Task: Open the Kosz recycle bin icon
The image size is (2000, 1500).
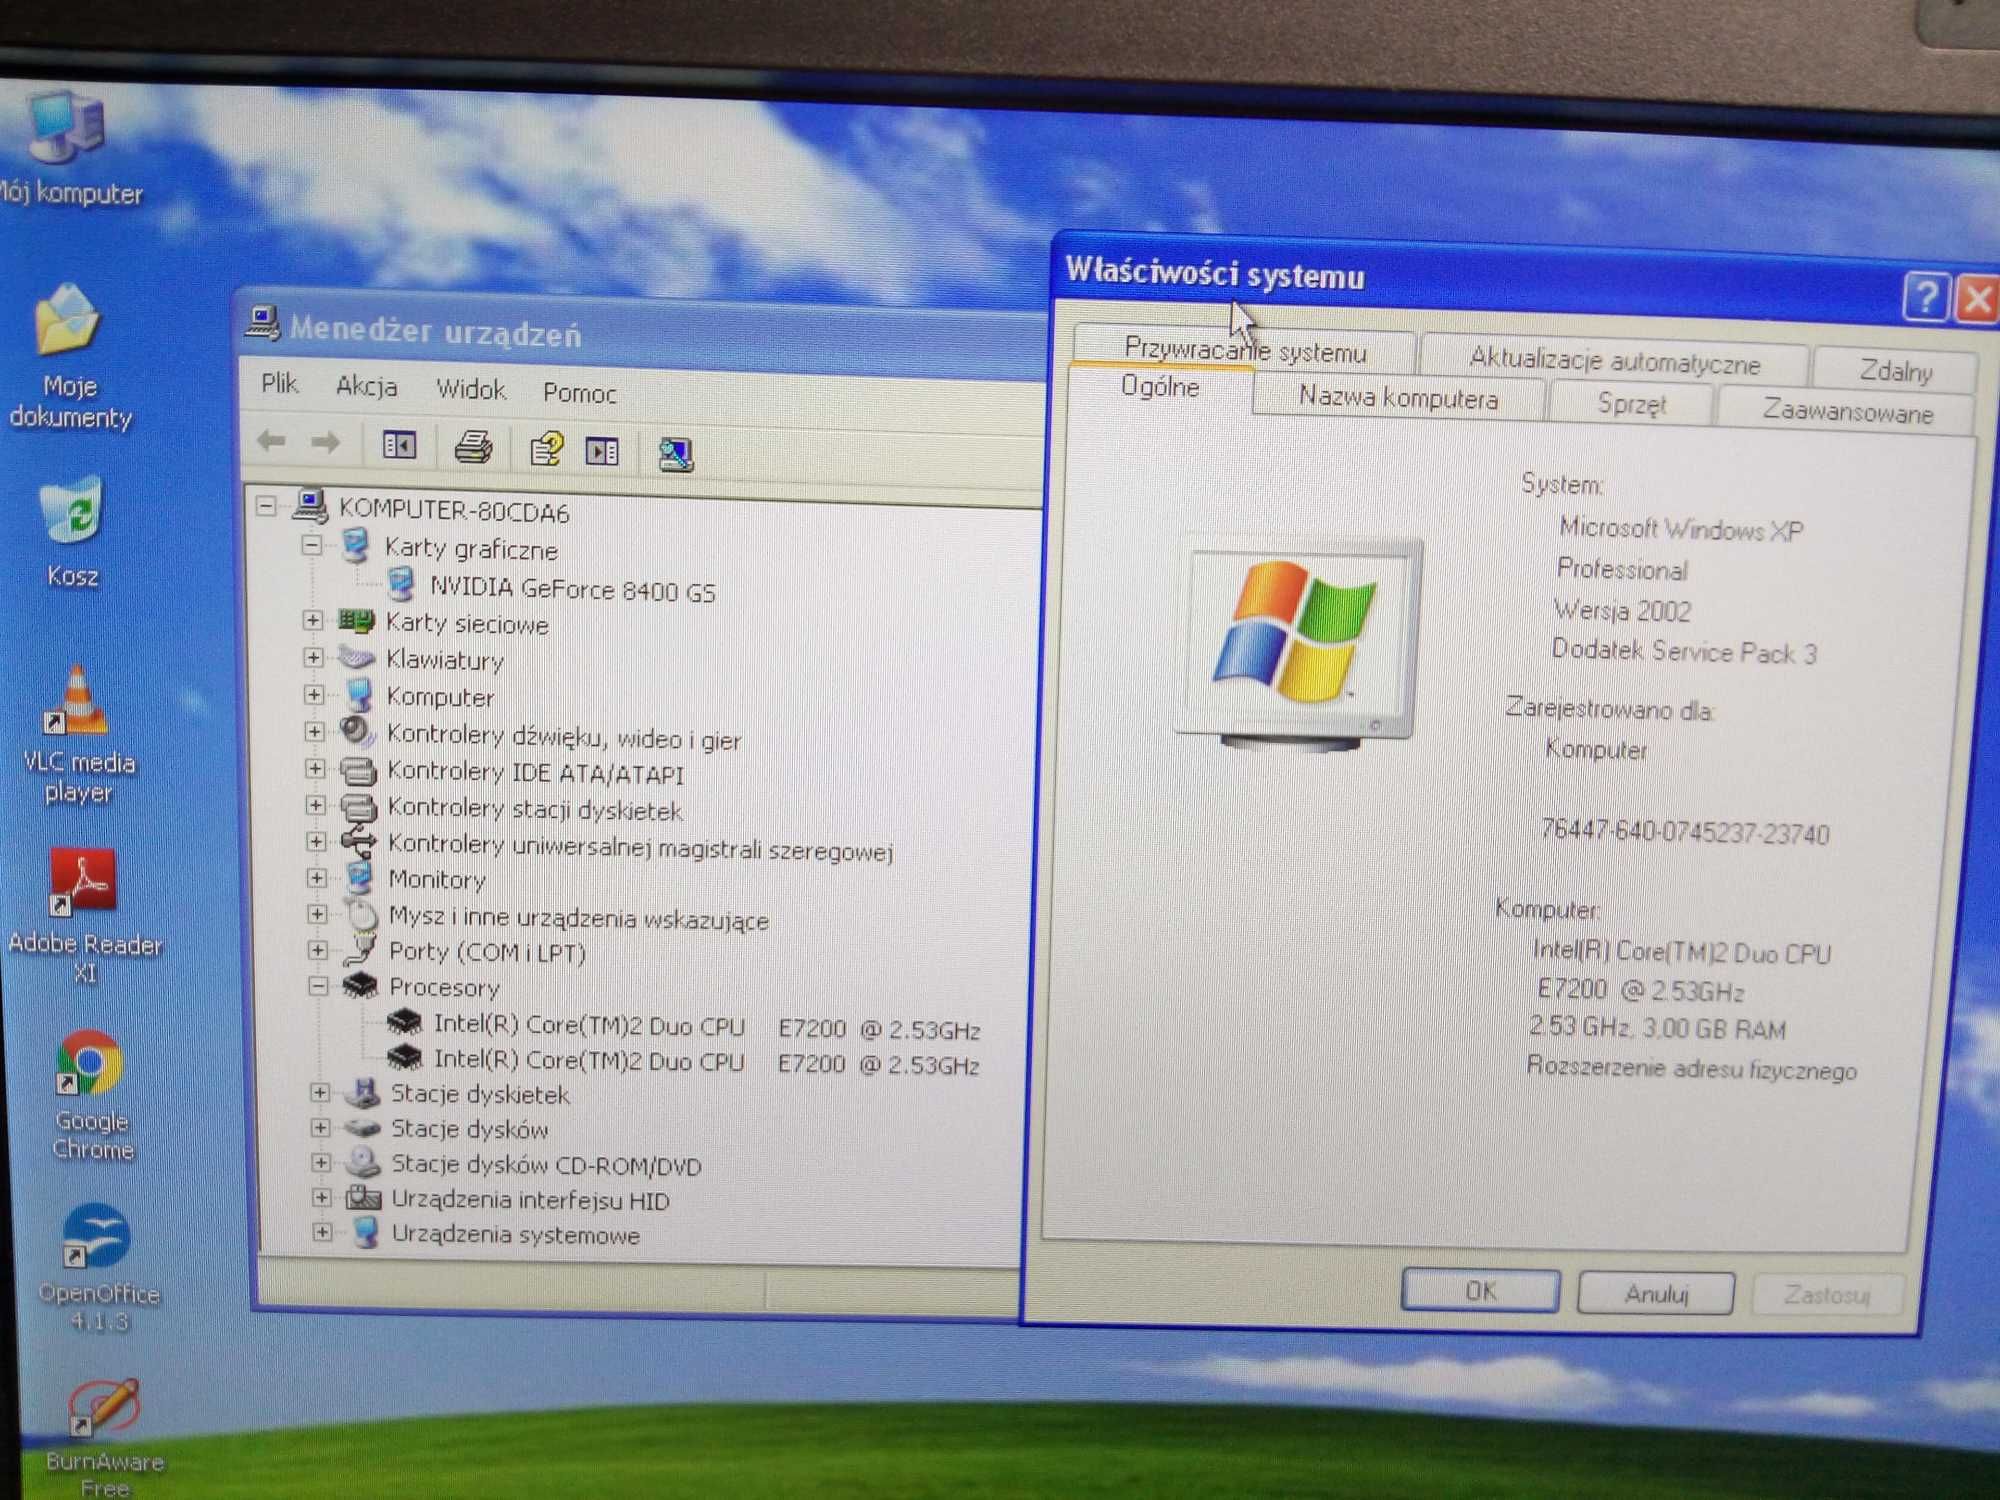Action: click(x=72, y=510)
